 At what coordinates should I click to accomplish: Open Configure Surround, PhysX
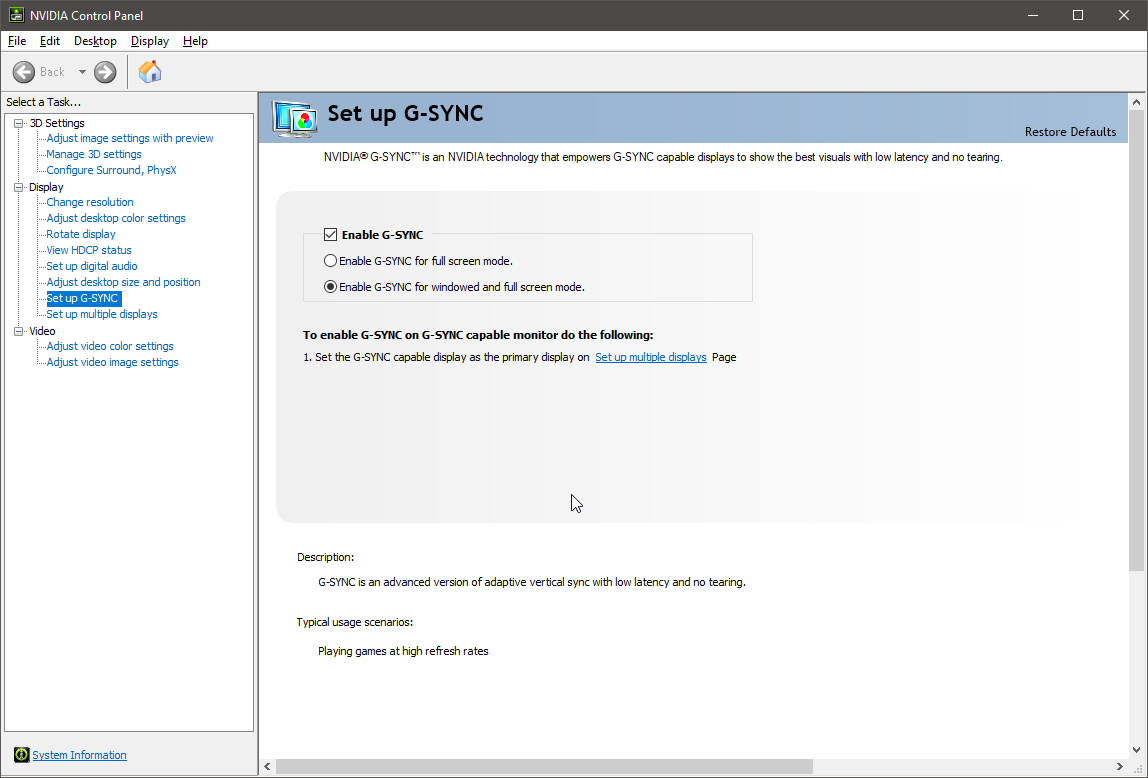click(x=111, y=171)
